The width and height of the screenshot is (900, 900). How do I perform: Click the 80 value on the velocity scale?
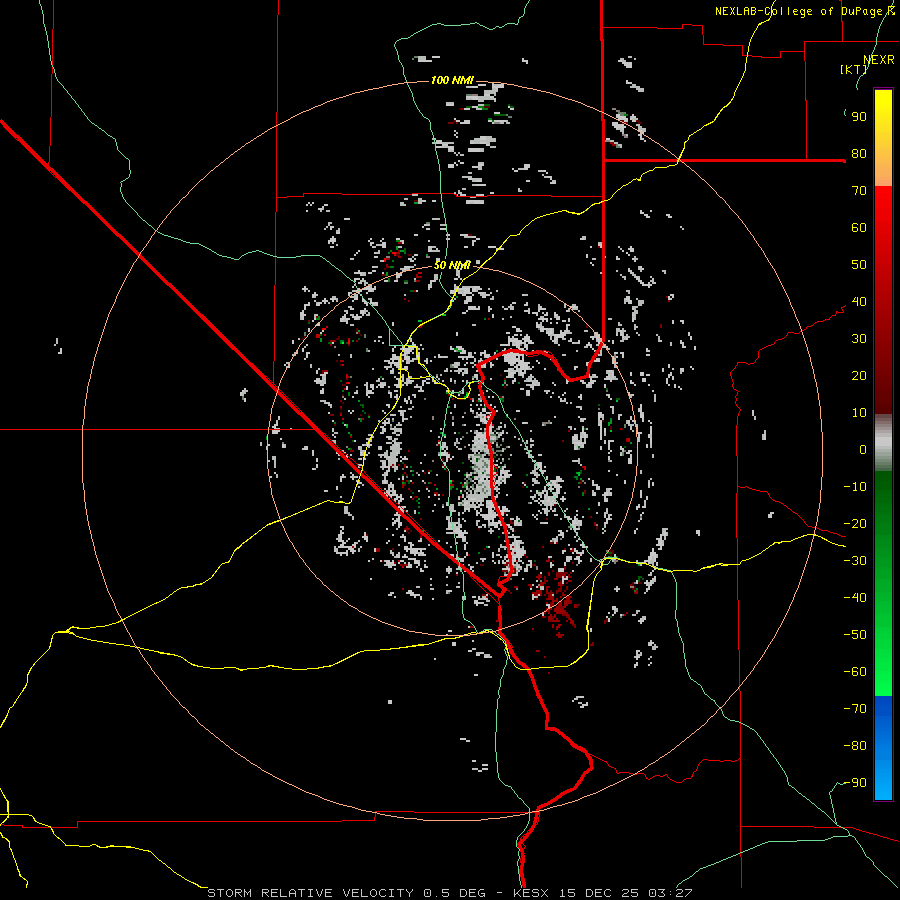pyautogui.click(x=859, y=154)
